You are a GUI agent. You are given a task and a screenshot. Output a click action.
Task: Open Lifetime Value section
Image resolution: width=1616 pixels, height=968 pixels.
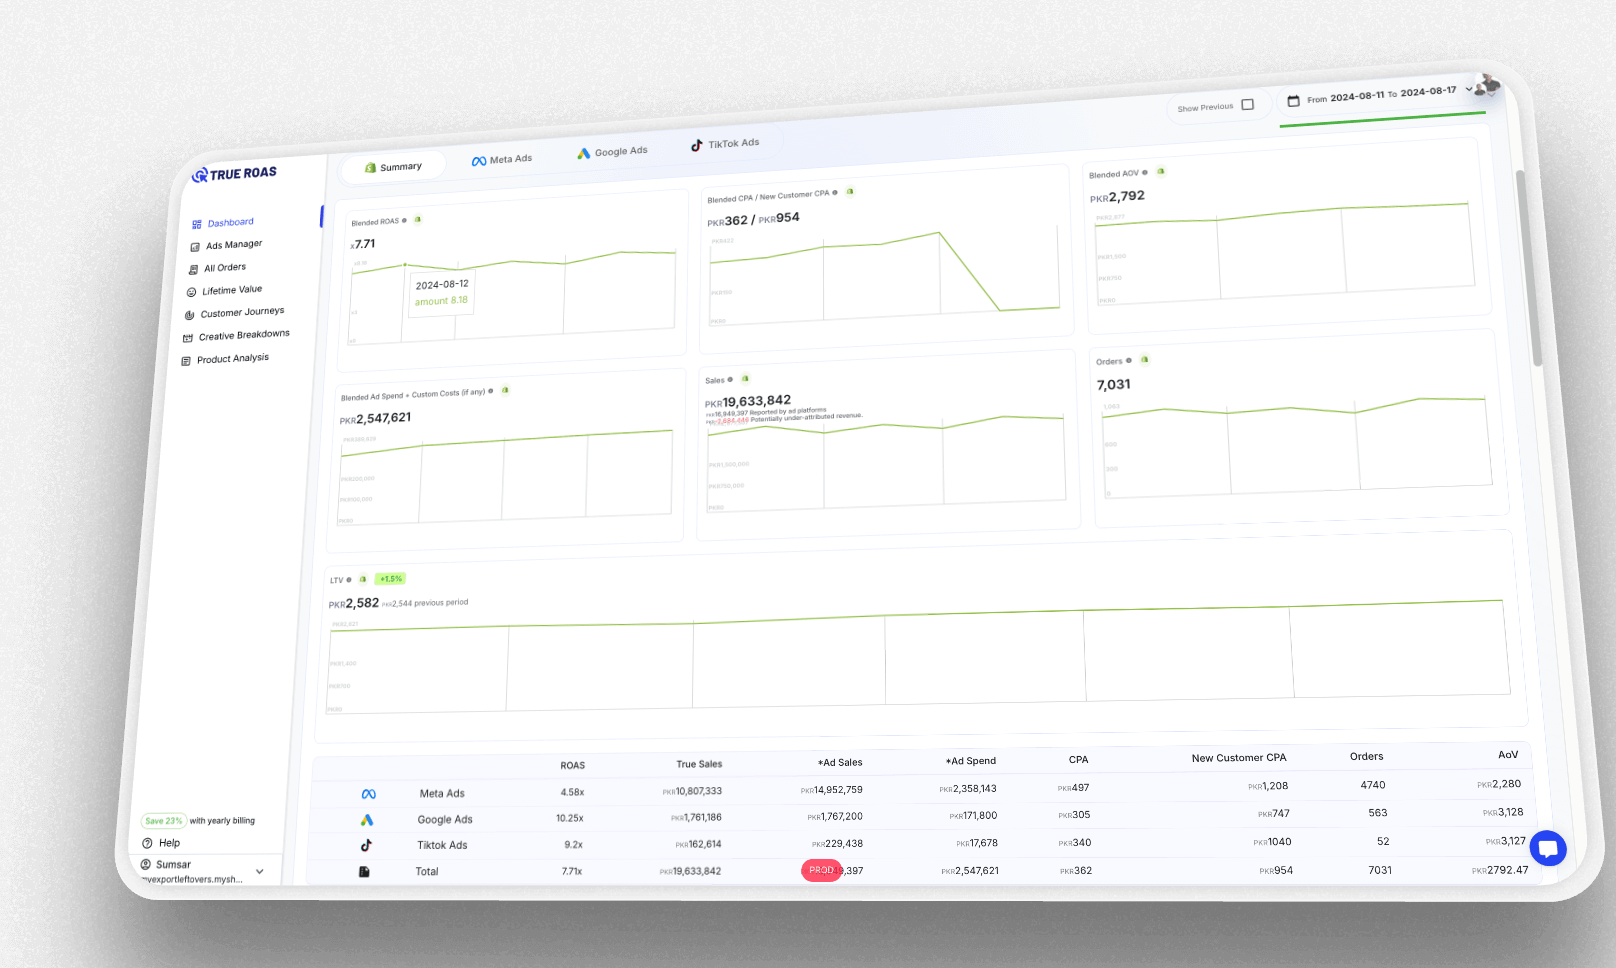point(224,291)
